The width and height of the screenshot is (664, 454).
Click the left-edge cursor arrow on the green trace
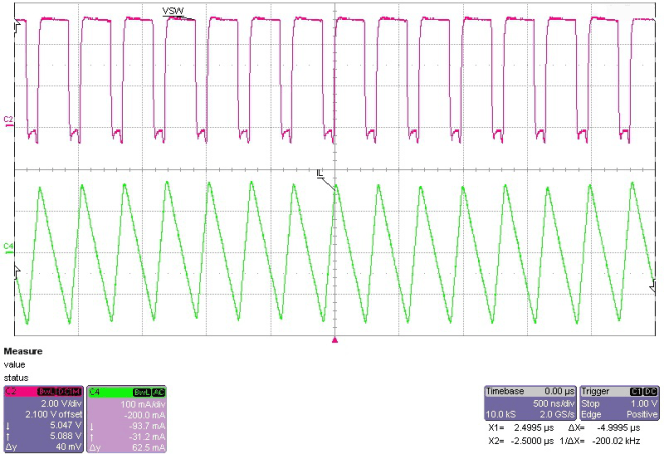click(x=17, y=268)
